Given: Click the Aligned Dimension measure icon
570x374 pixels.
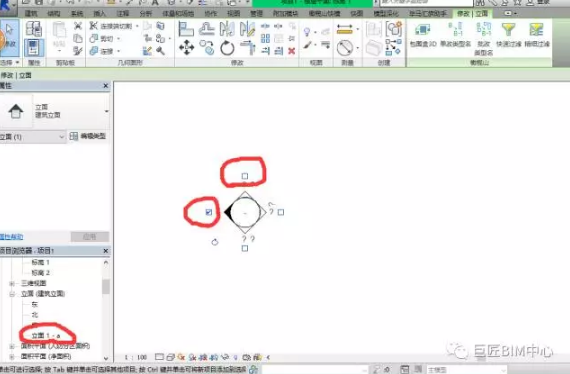Looking at the screenshot, I should [x=344, y=29].
